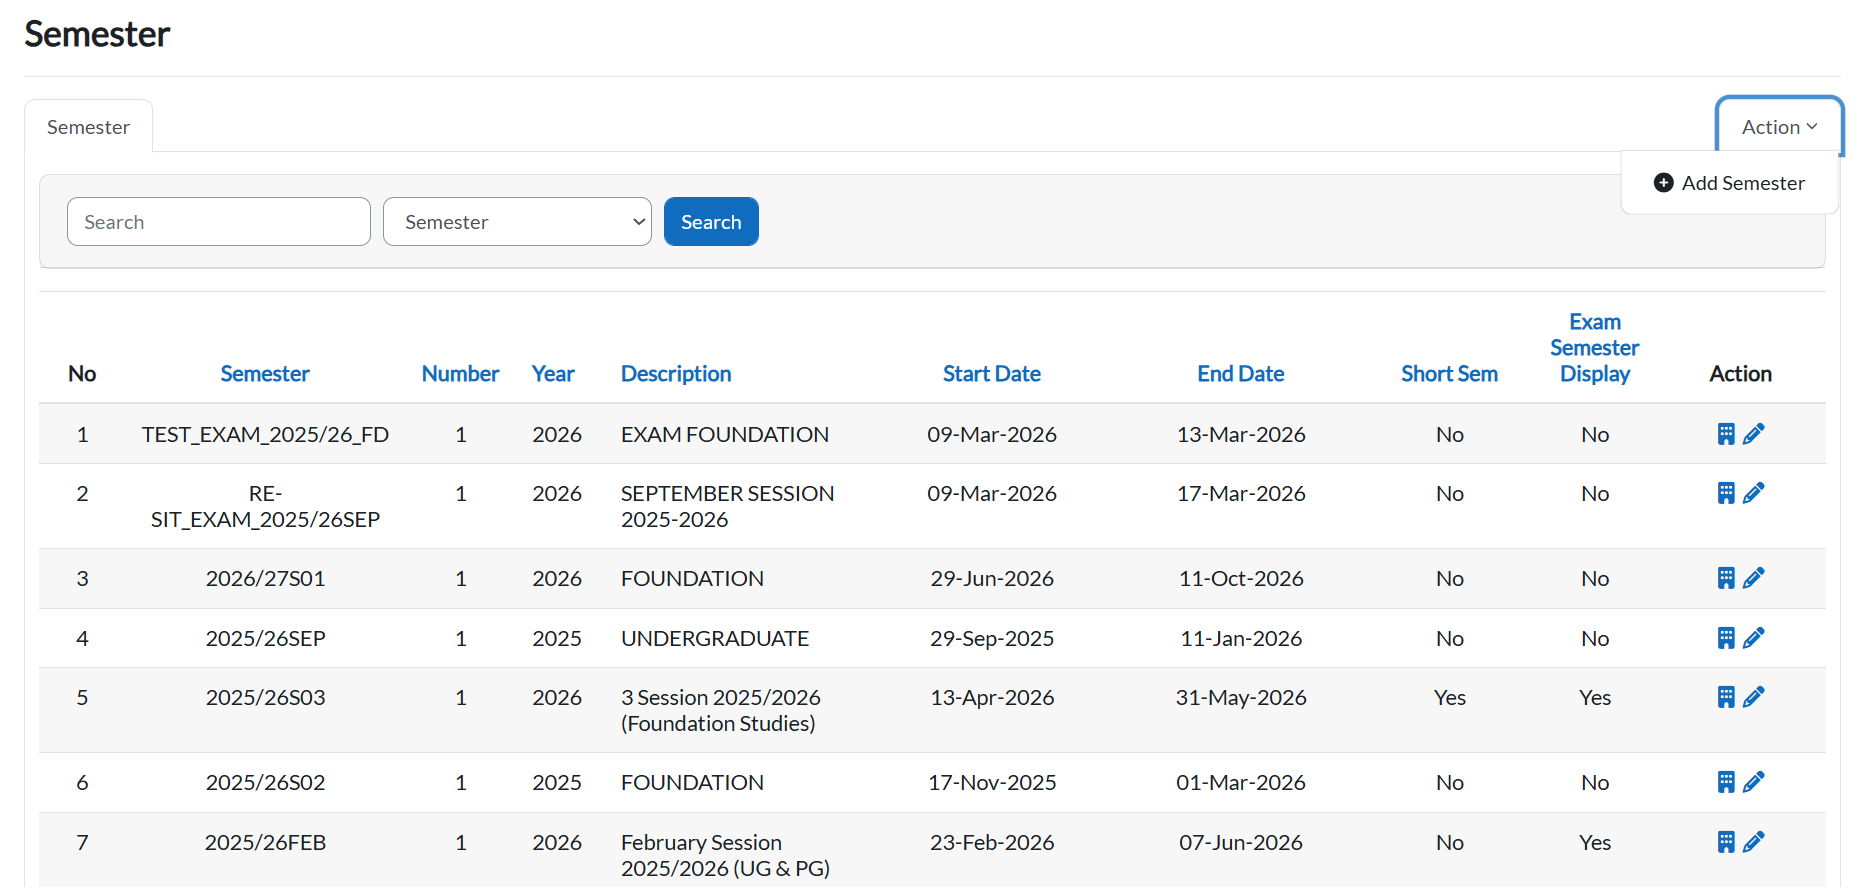
Task: Sort table by Year column
Action: pyautogui.click(x=553, y=374)
